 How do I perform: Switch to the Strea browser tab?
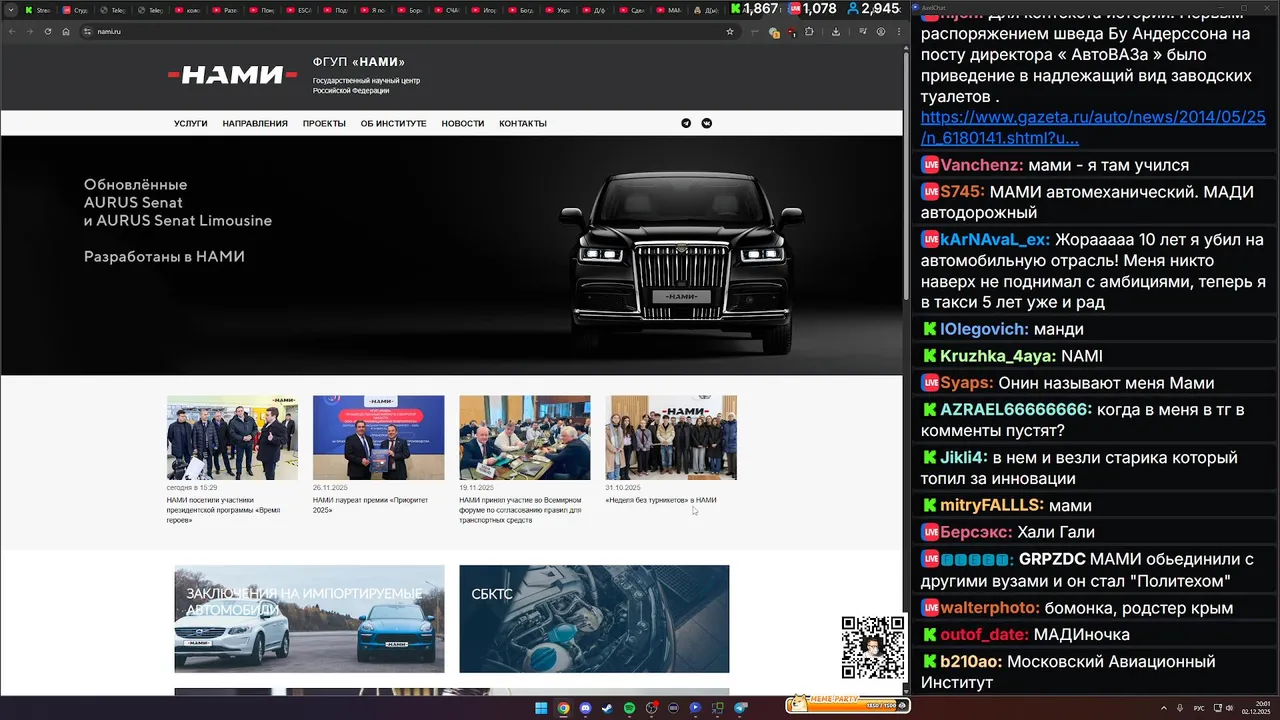pos(38,10)
